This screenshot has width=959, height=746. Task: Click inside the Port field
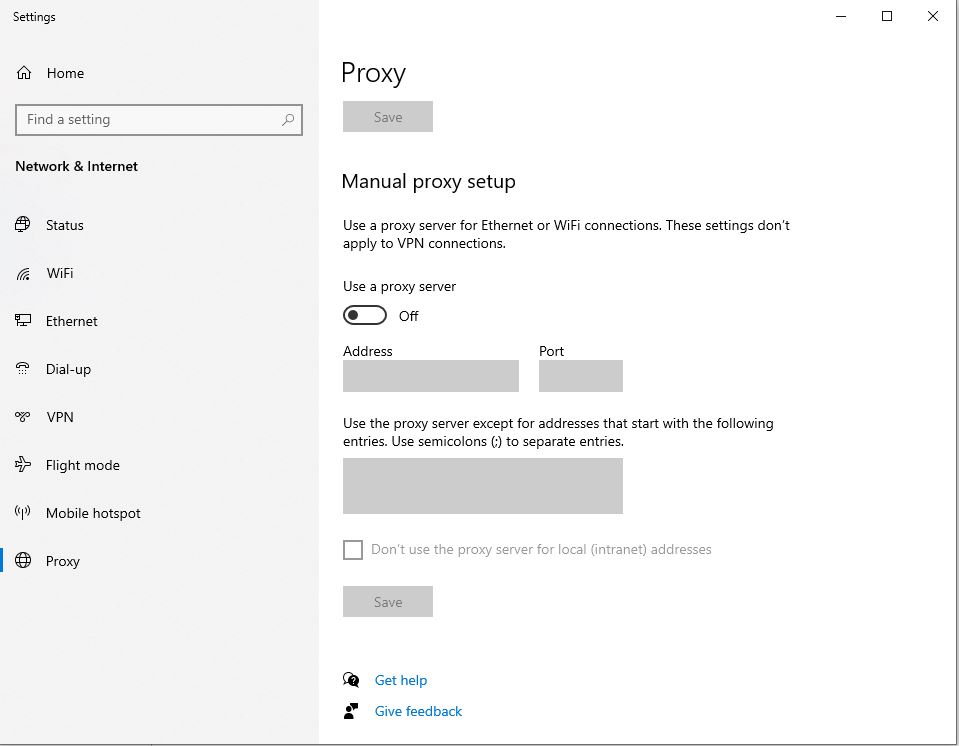pyautogui.click(x=580, y=376)
